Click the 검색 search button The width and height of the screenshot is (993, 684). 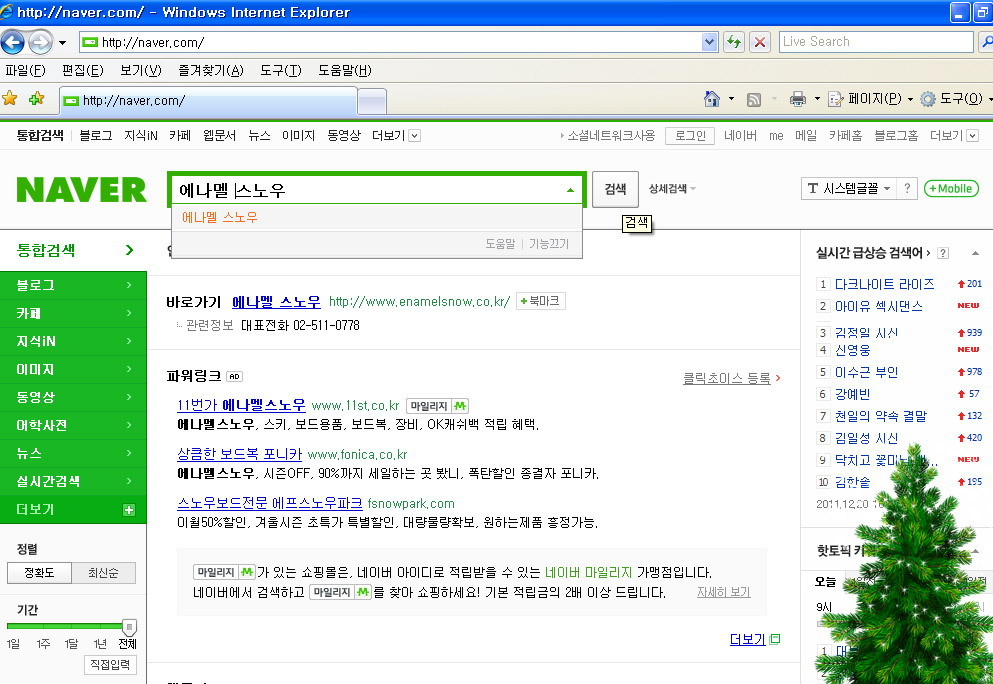tap(615, 189)
